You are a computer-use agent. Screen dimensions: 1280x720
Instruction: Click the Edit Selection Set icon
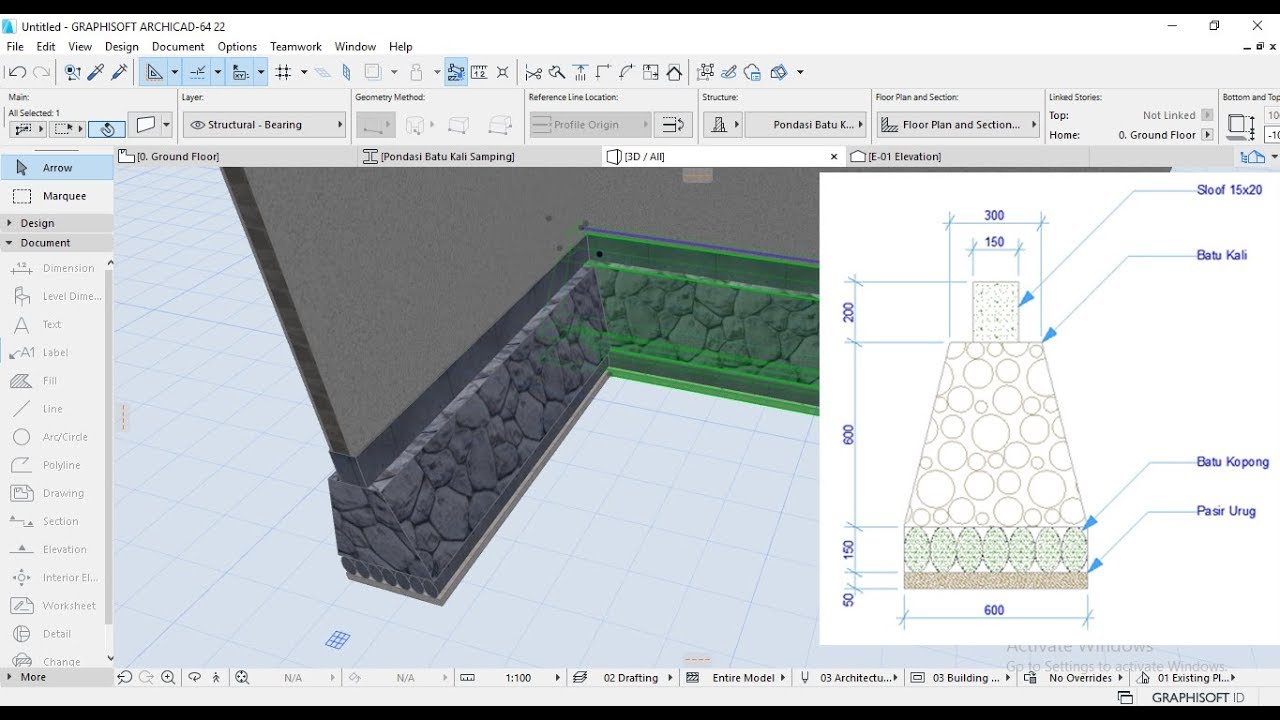click(706, 72)
